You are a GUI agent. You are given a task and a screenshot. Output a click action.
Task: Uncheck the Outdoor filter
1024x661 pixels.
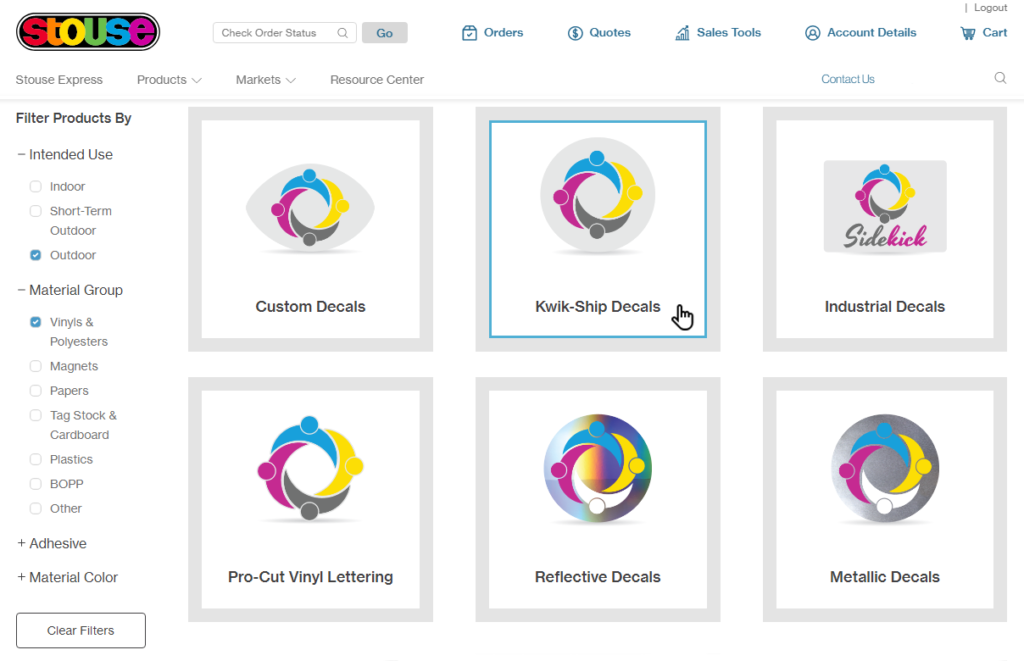[x=36, y=255]
